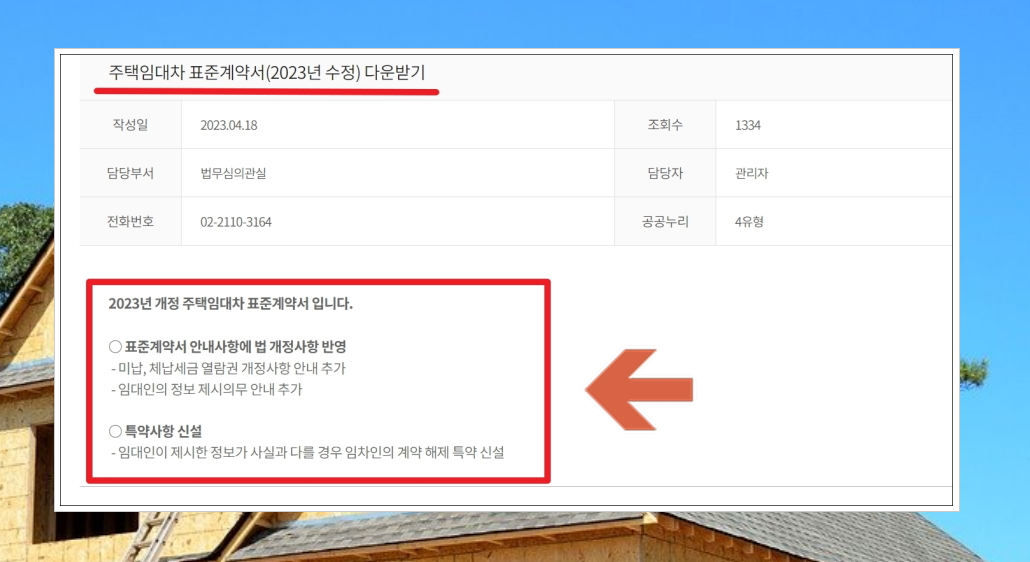Select the 담당부서 label cell
The width and height of the screenshot is (1030, 562).
click(131, 173)
